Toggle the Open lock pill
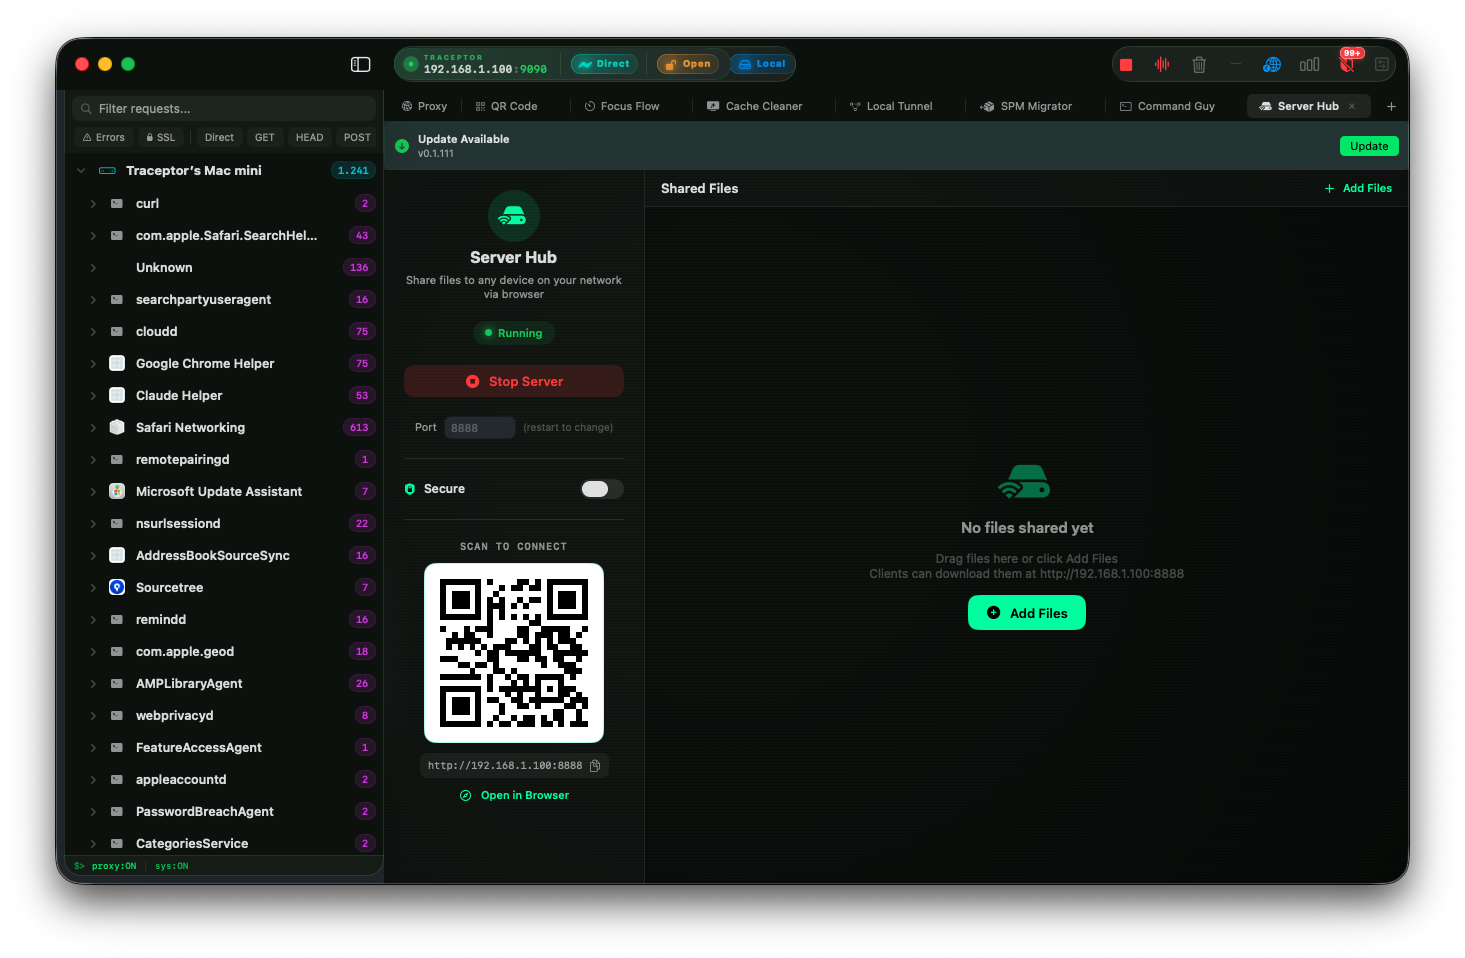 coord(687,64)
